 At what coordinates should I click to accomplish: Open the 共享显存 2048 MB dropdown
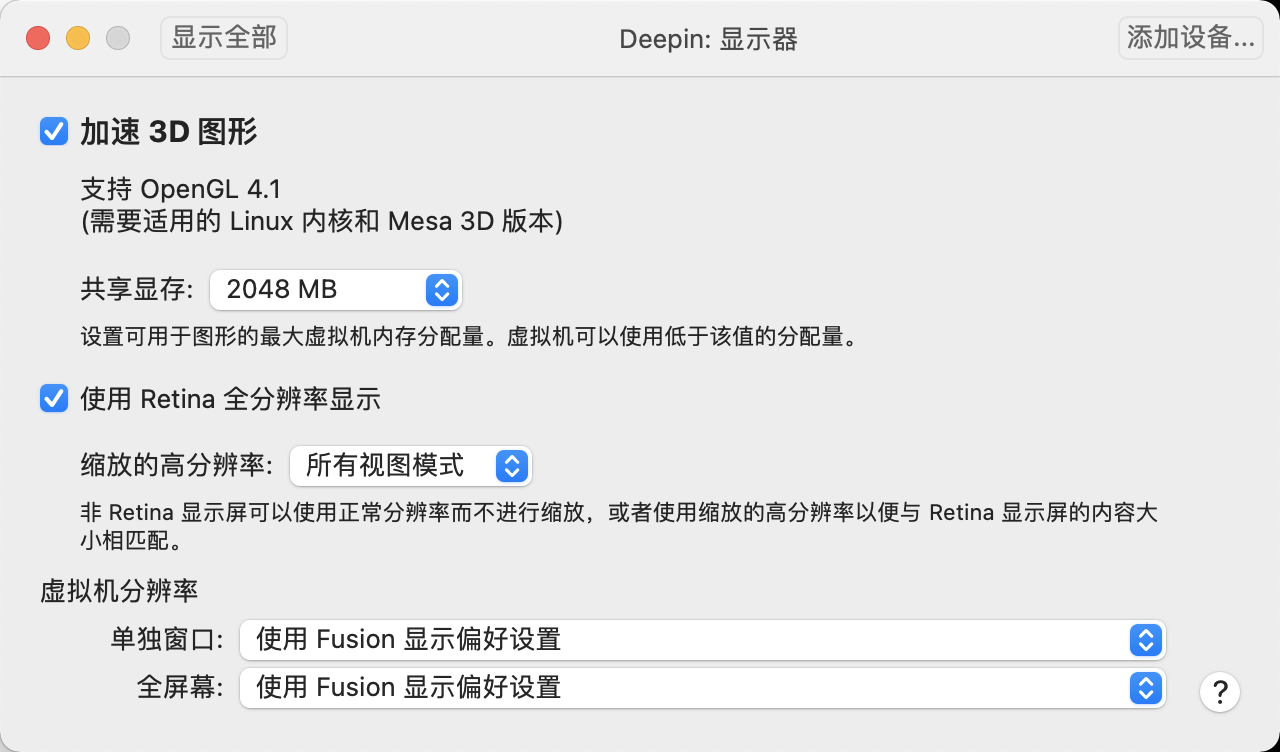[x=335, y=290]
